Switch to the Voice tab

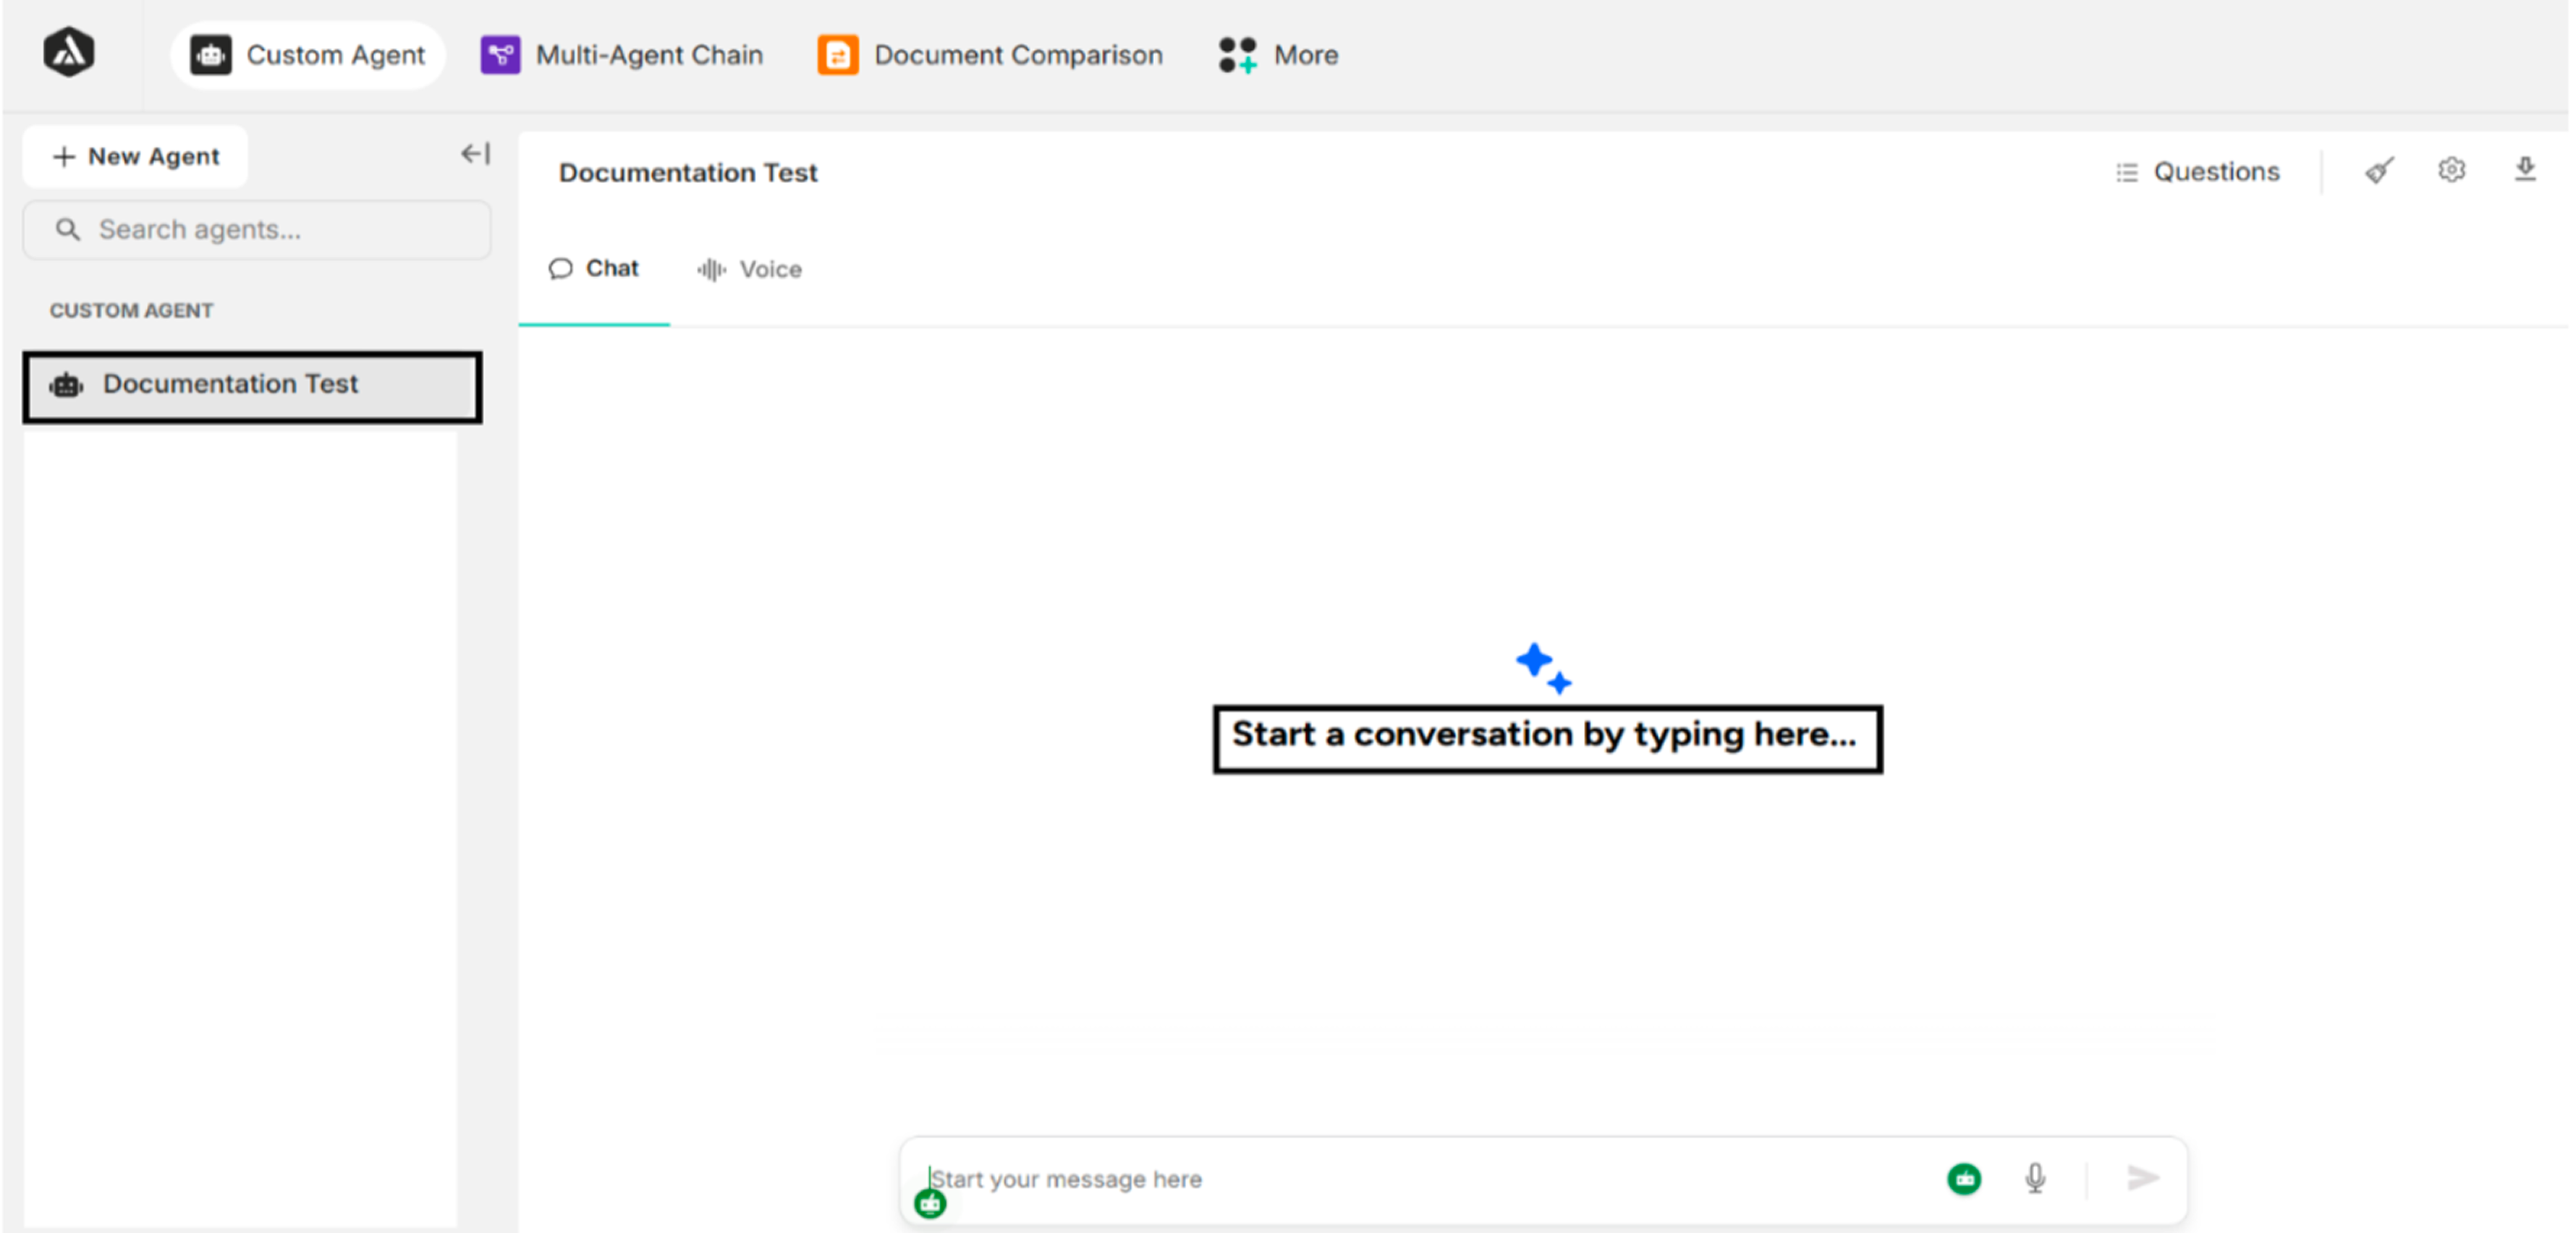pyautogui.click(x=749, y=270)
